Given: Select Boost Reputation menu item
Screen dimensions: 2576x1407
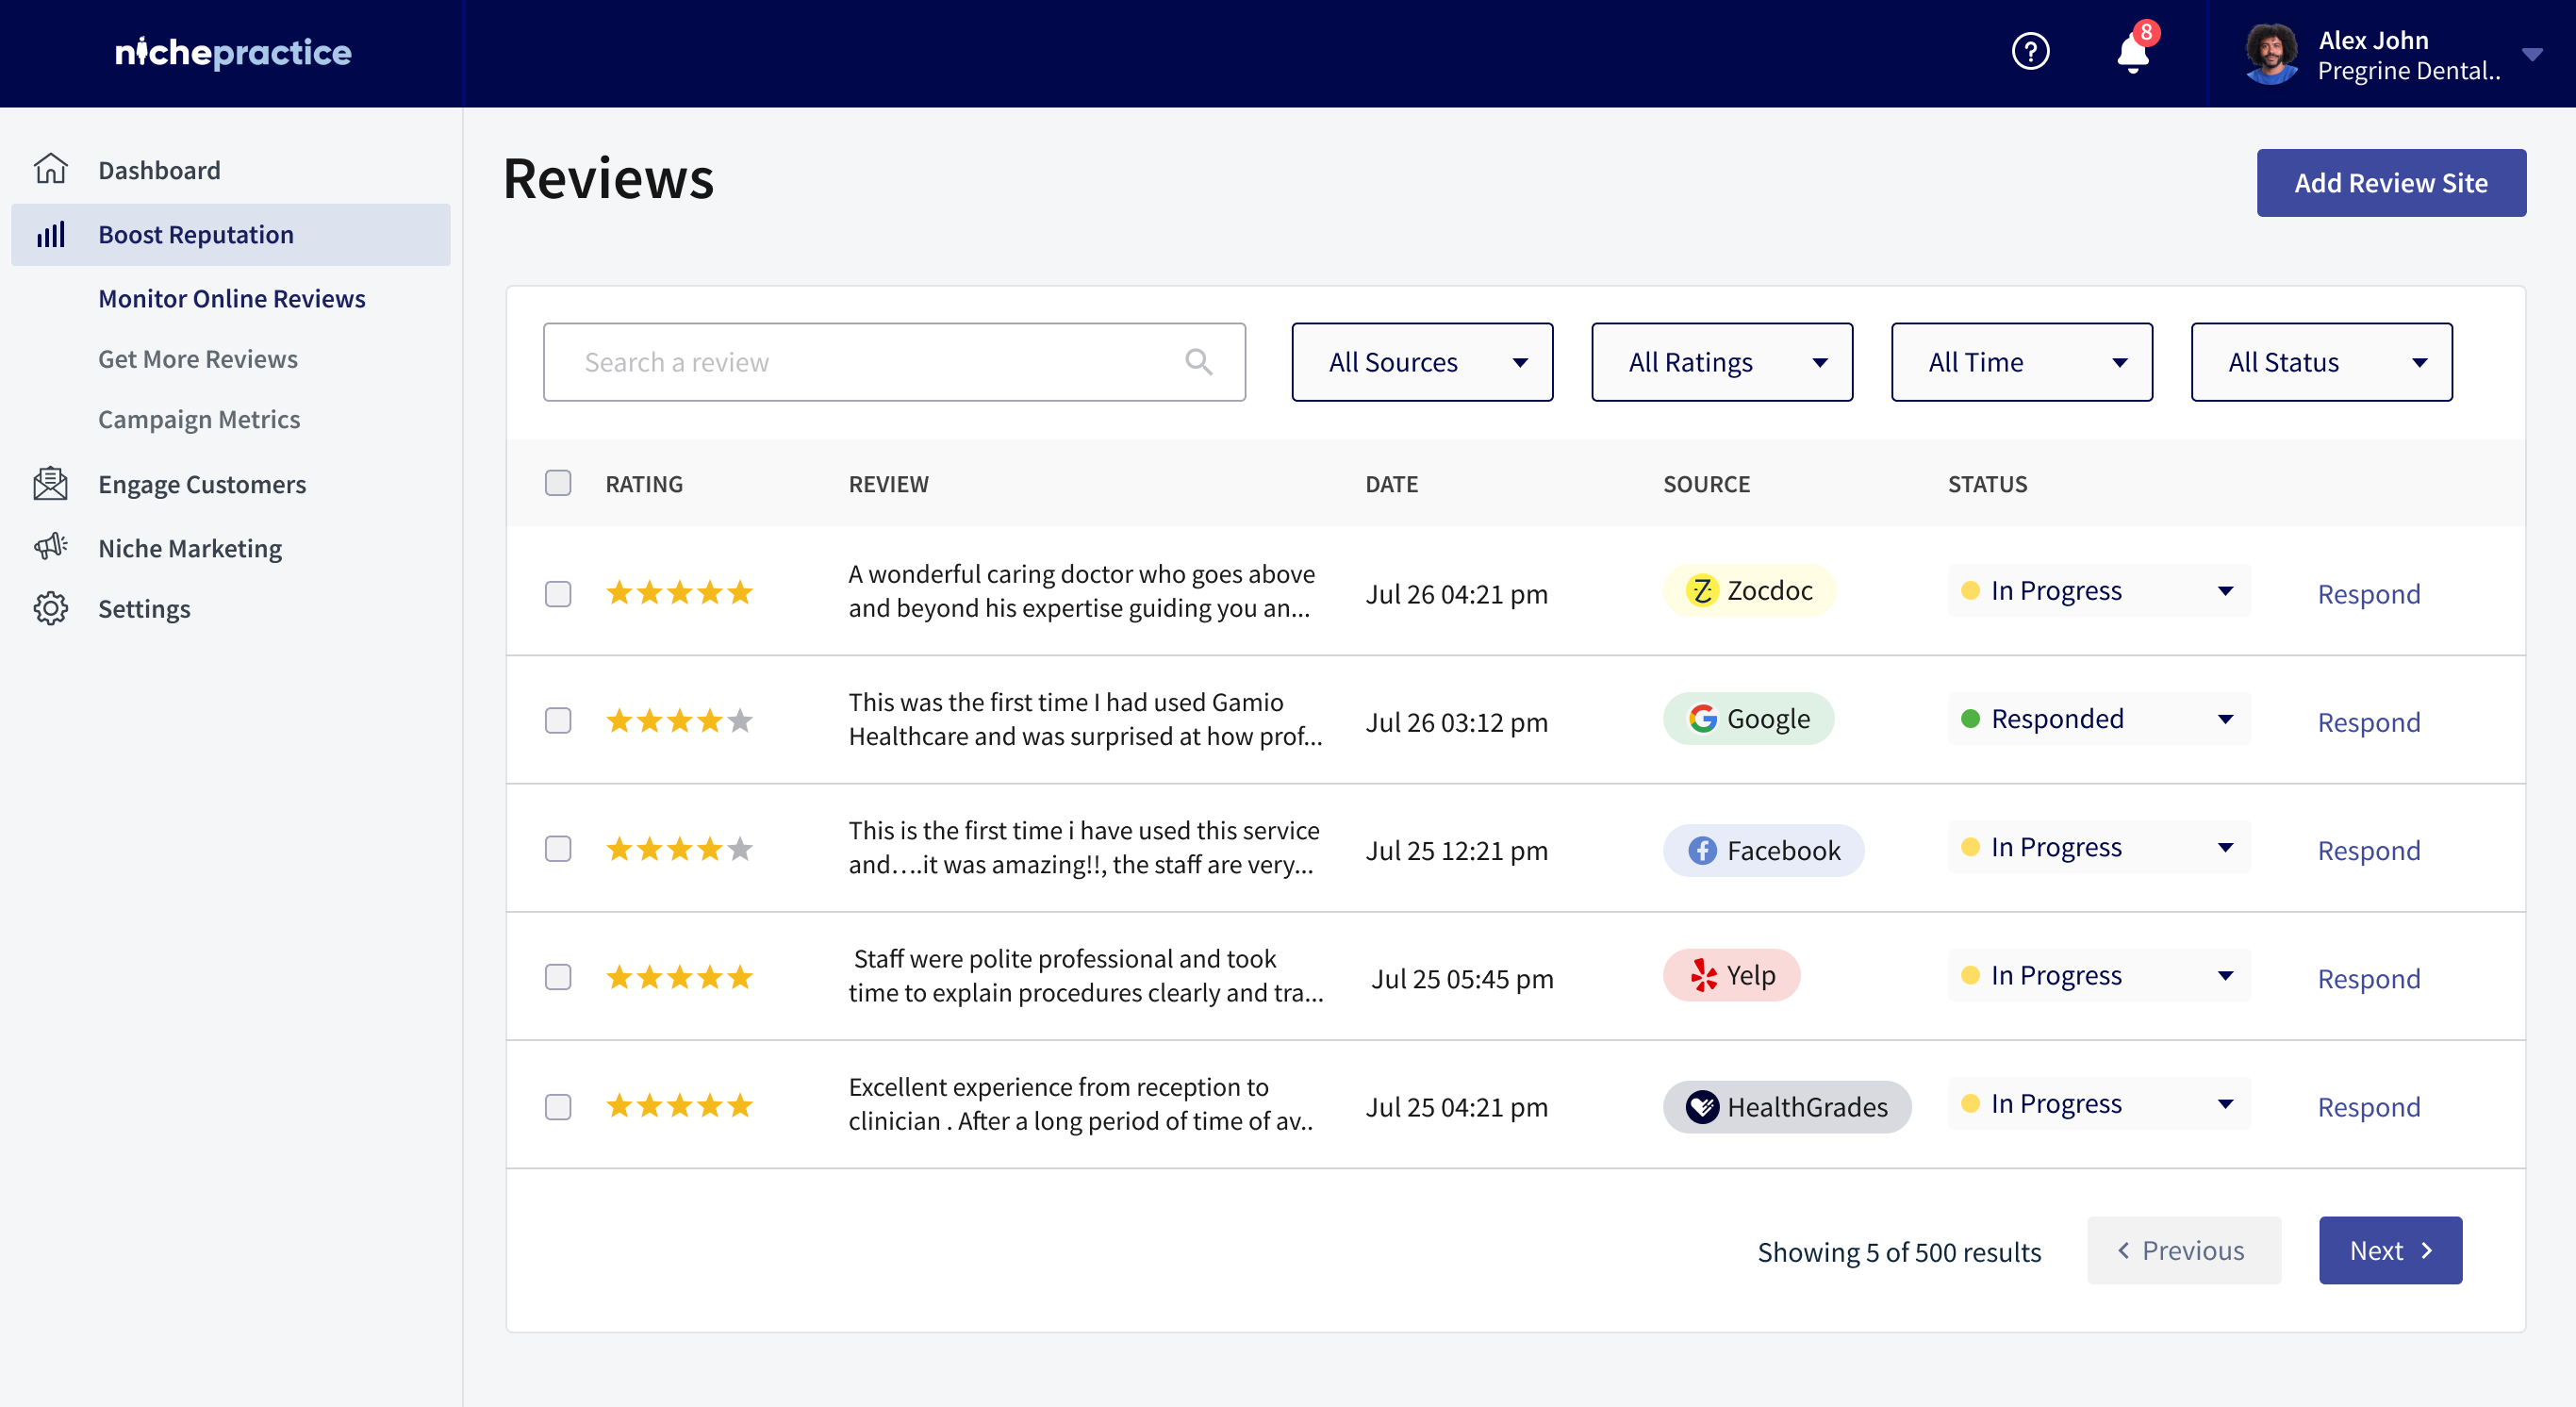Looking at the screenshot, I should (x=230, y=235).
